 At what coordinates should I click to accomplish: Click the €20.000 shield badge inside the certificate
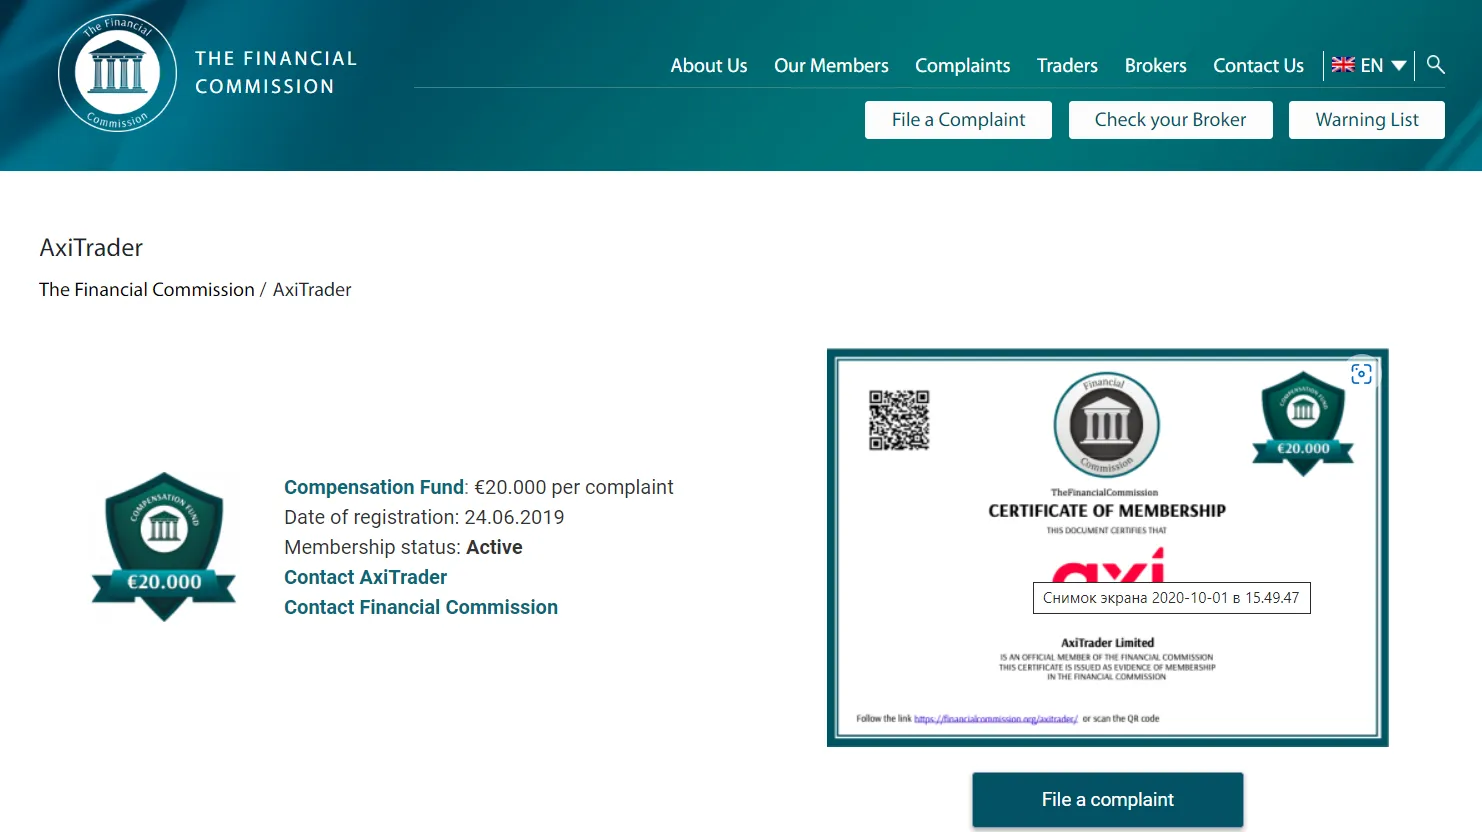pos(1303,423)
